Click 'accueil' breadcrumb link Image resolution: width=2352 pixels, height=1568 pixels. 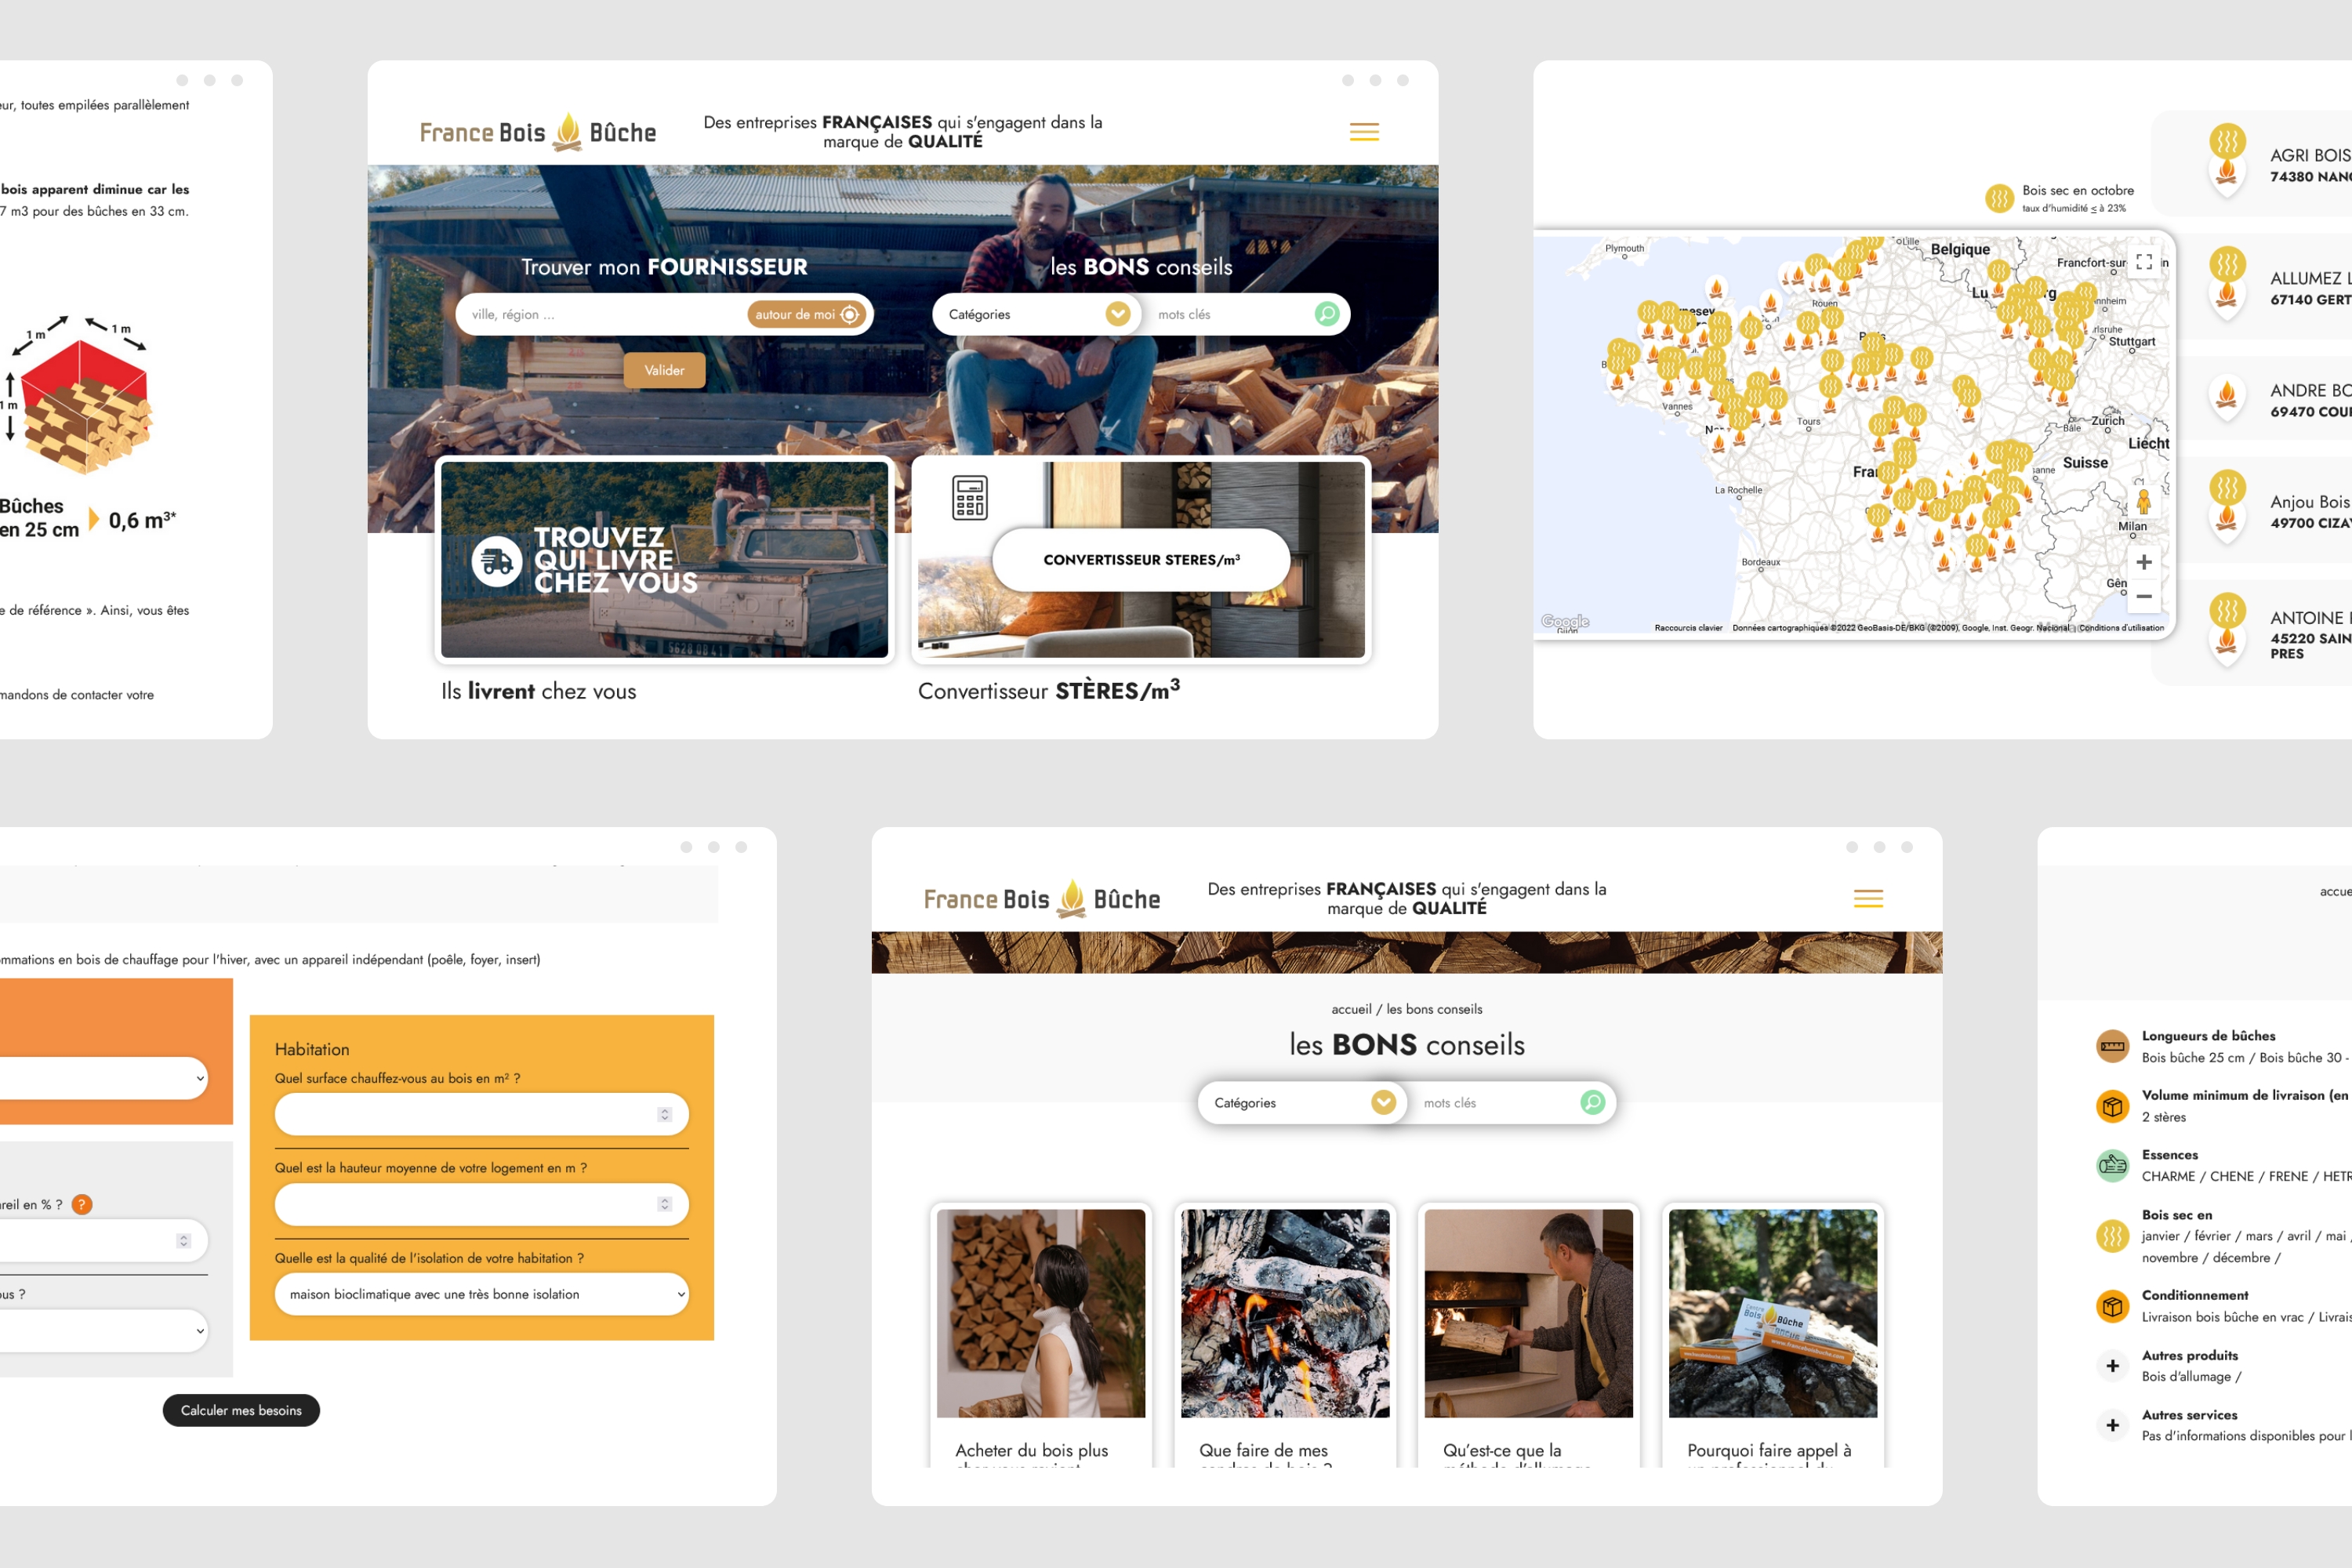pyautogui.click(x=1351, y=1009)
